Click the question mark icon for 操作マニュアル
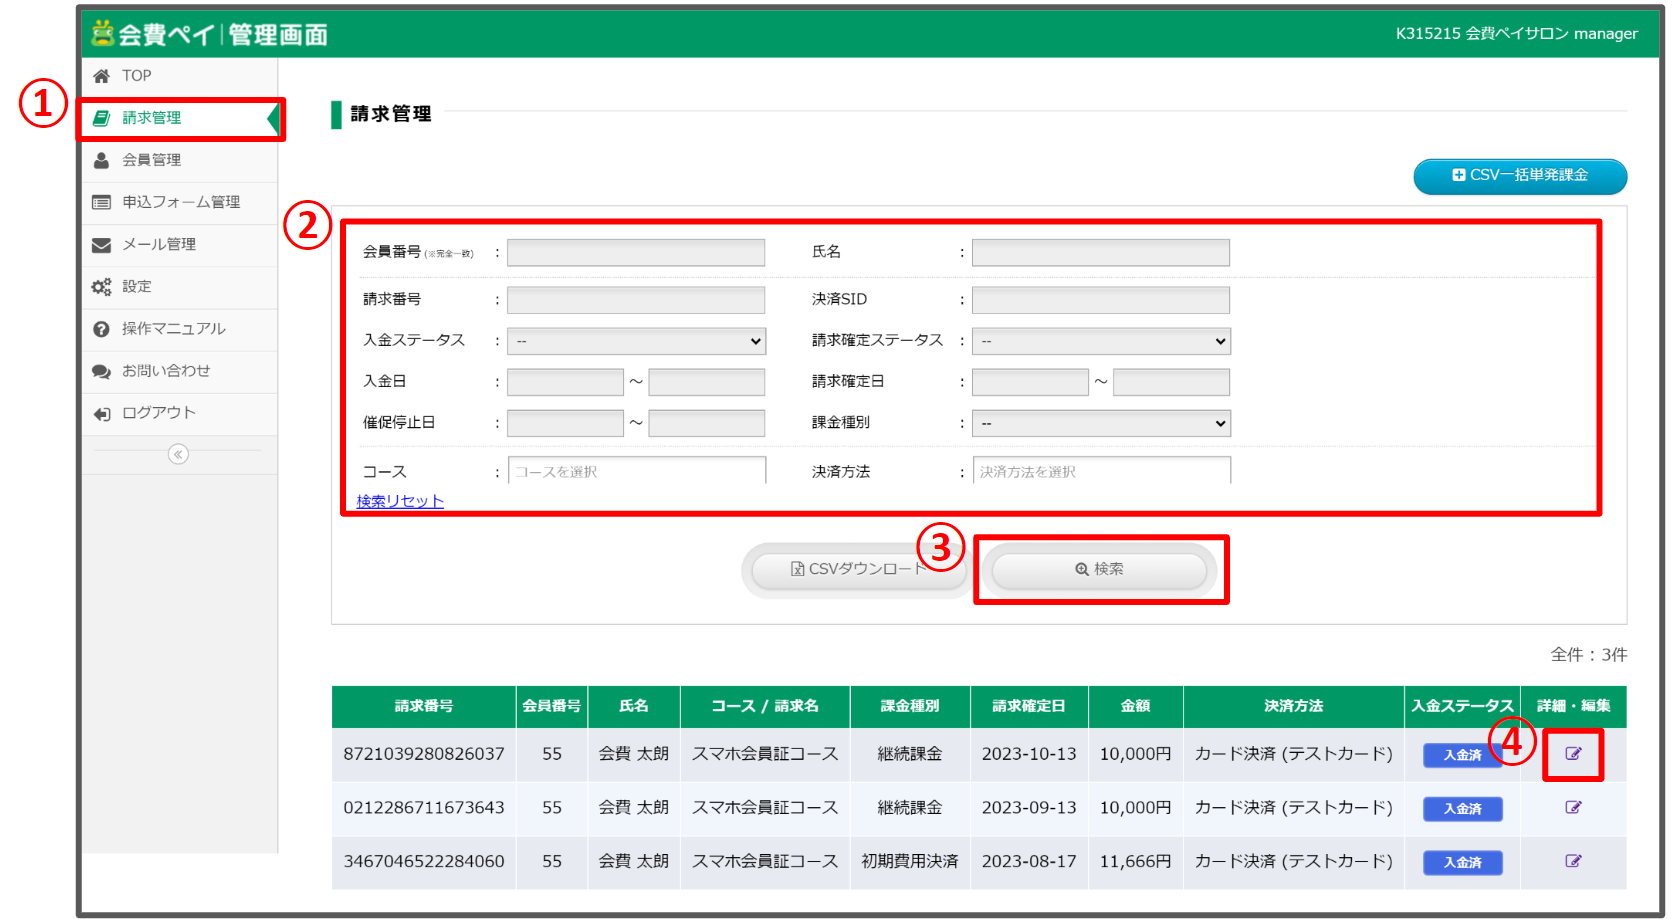This screenshot has width=1673, height=919. 101,329
